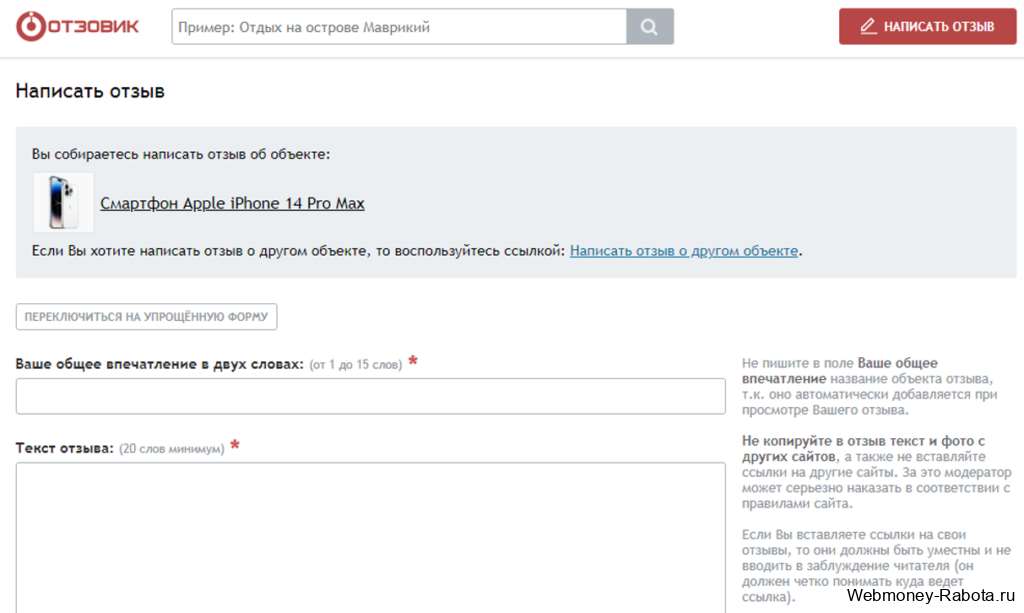The height and width of the screenshot is (613, 1024).
Task: Click the hint paragraph Если Вы вставляете ссылки
Action: 876,565
